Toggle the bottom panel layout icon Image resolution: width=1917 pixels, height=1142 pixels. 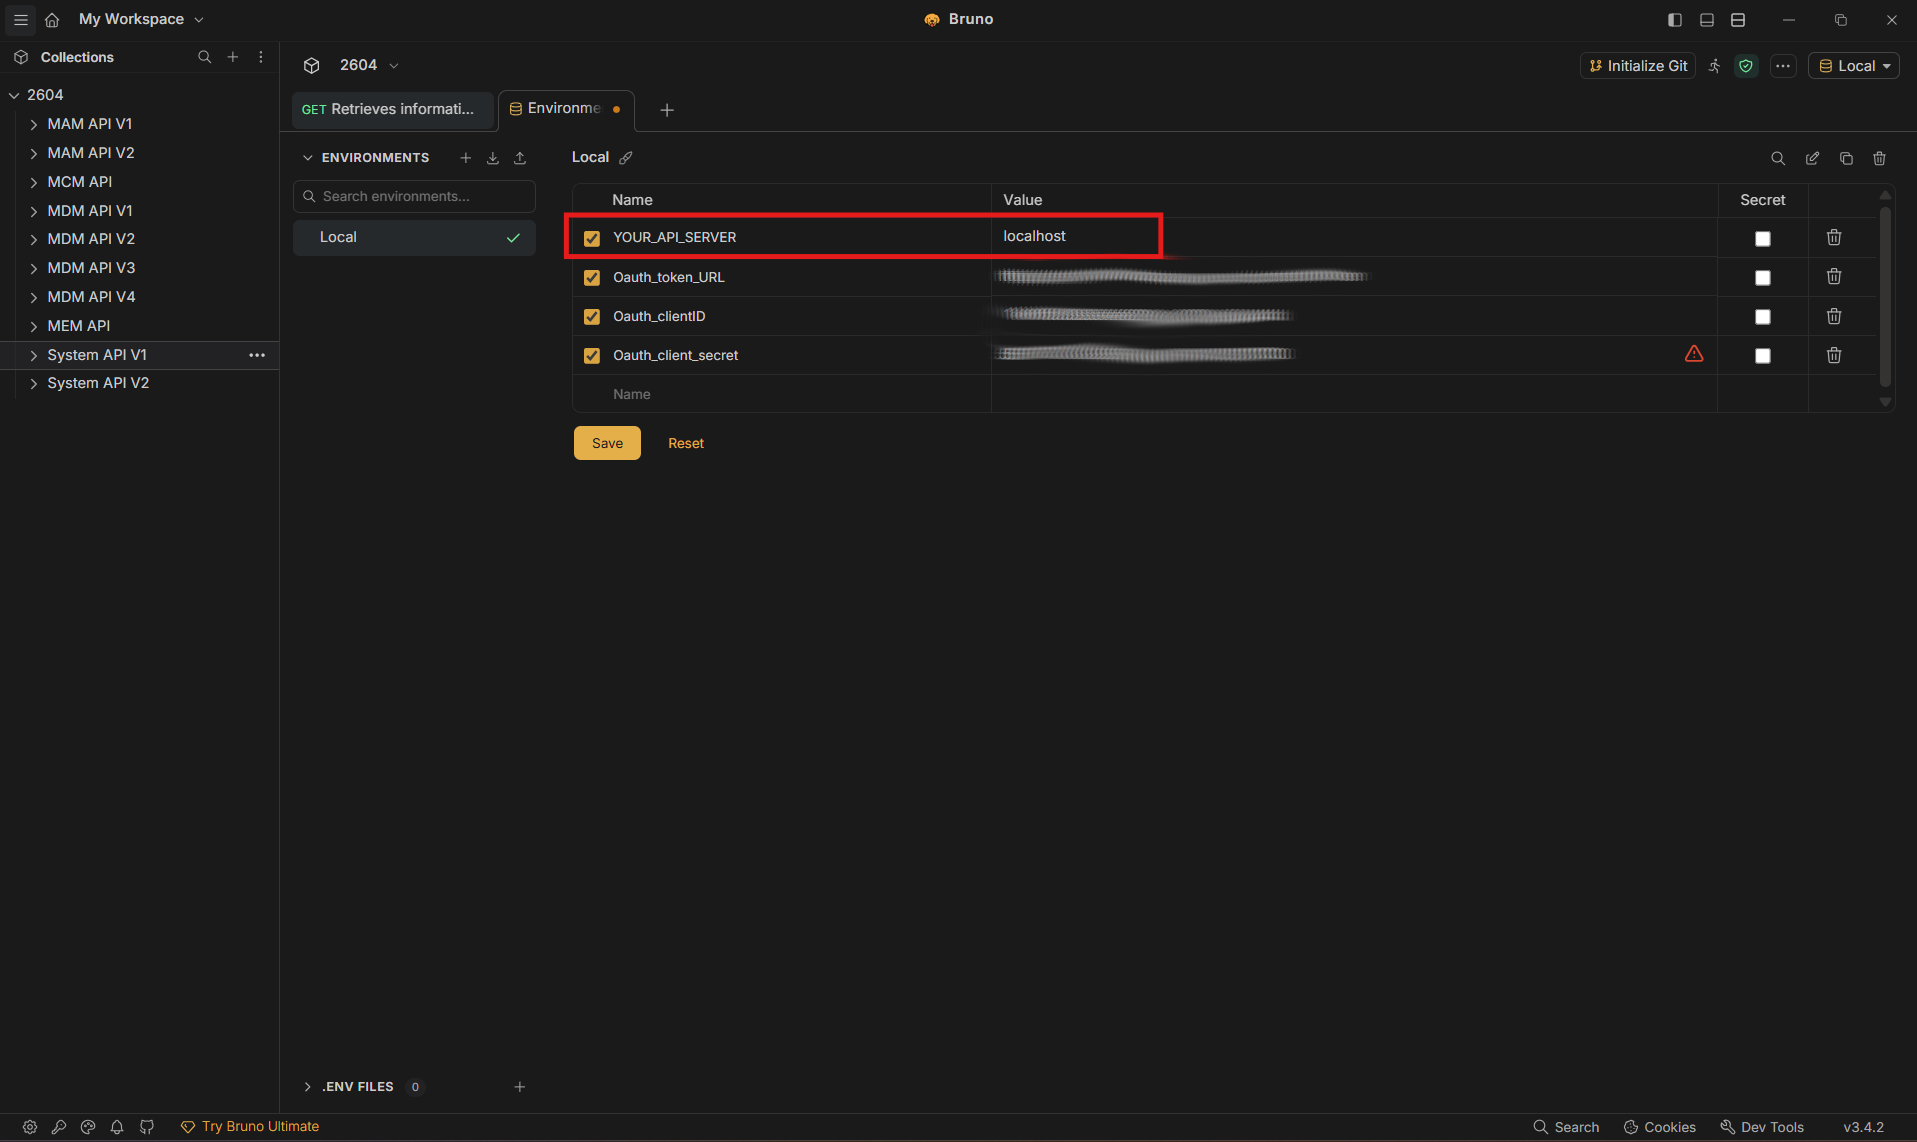click(x=1707, y=20)
